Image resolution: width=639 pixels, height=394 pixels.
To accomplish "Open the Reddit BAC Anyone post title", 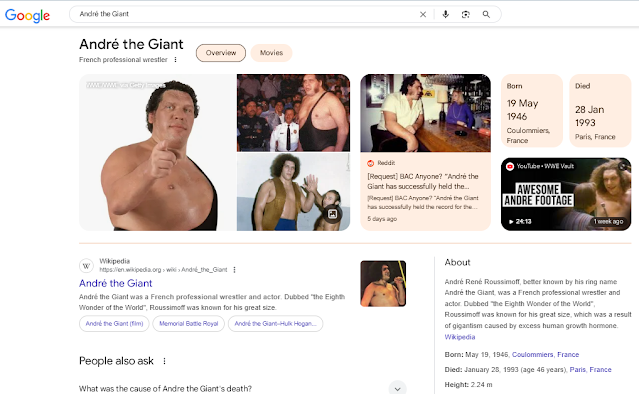I will (x=423, y=181).
